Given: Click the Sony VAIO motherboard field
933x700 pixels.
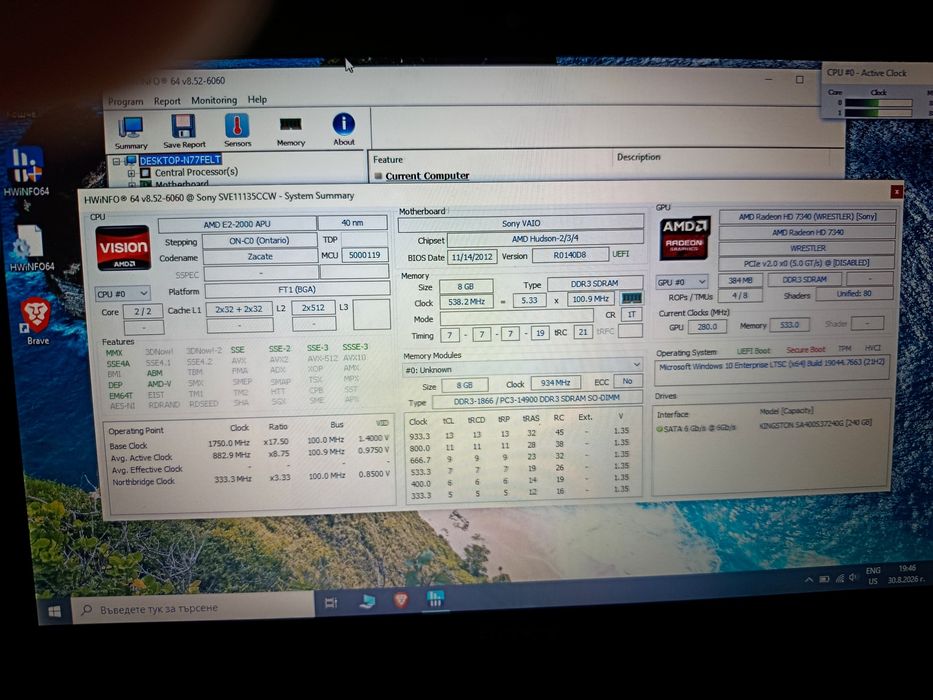Looking at the screenshot, I should (x=521, y=223).
